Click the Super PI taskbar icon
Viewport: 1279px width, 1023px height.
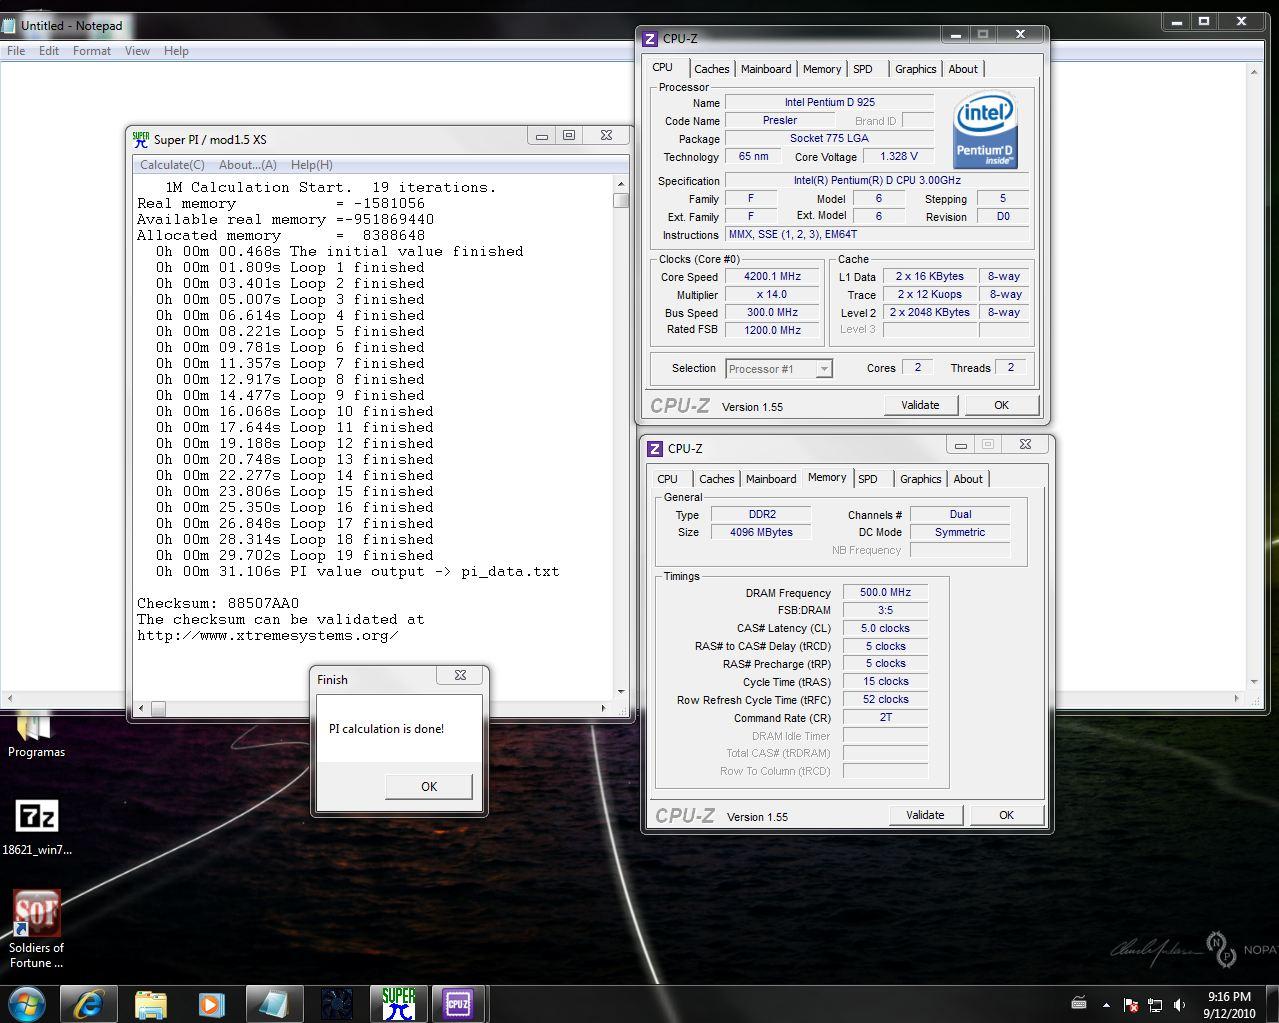pos(397,1003)
